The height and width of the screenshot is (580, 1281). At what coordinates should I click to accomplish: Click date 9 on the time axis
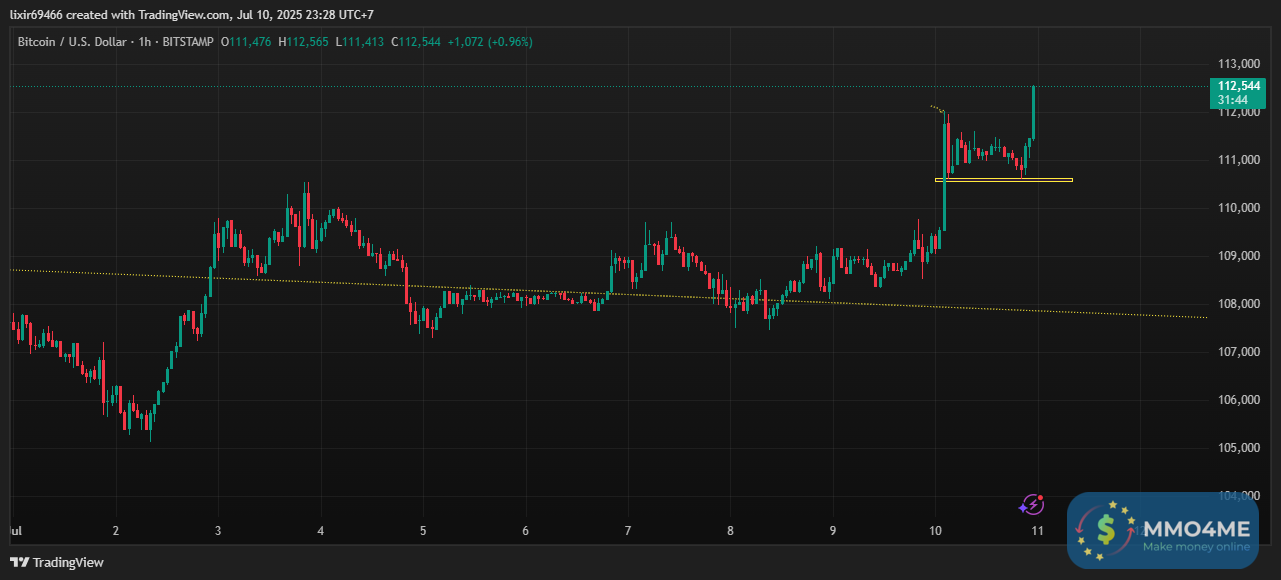(x=833, y=530)
